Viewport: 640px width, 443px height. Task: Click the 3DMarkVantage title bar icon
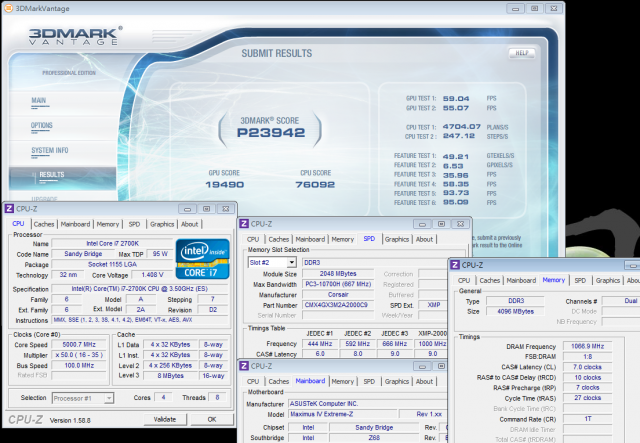point(9,8)
